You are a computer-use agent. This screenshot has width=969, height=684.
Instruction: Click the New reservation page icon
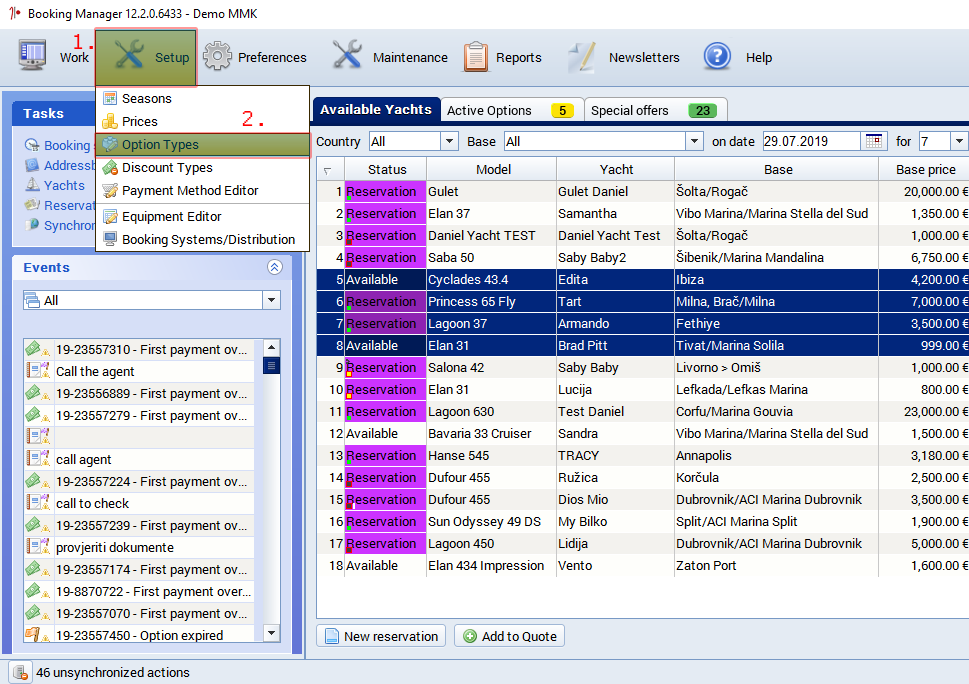332,636
